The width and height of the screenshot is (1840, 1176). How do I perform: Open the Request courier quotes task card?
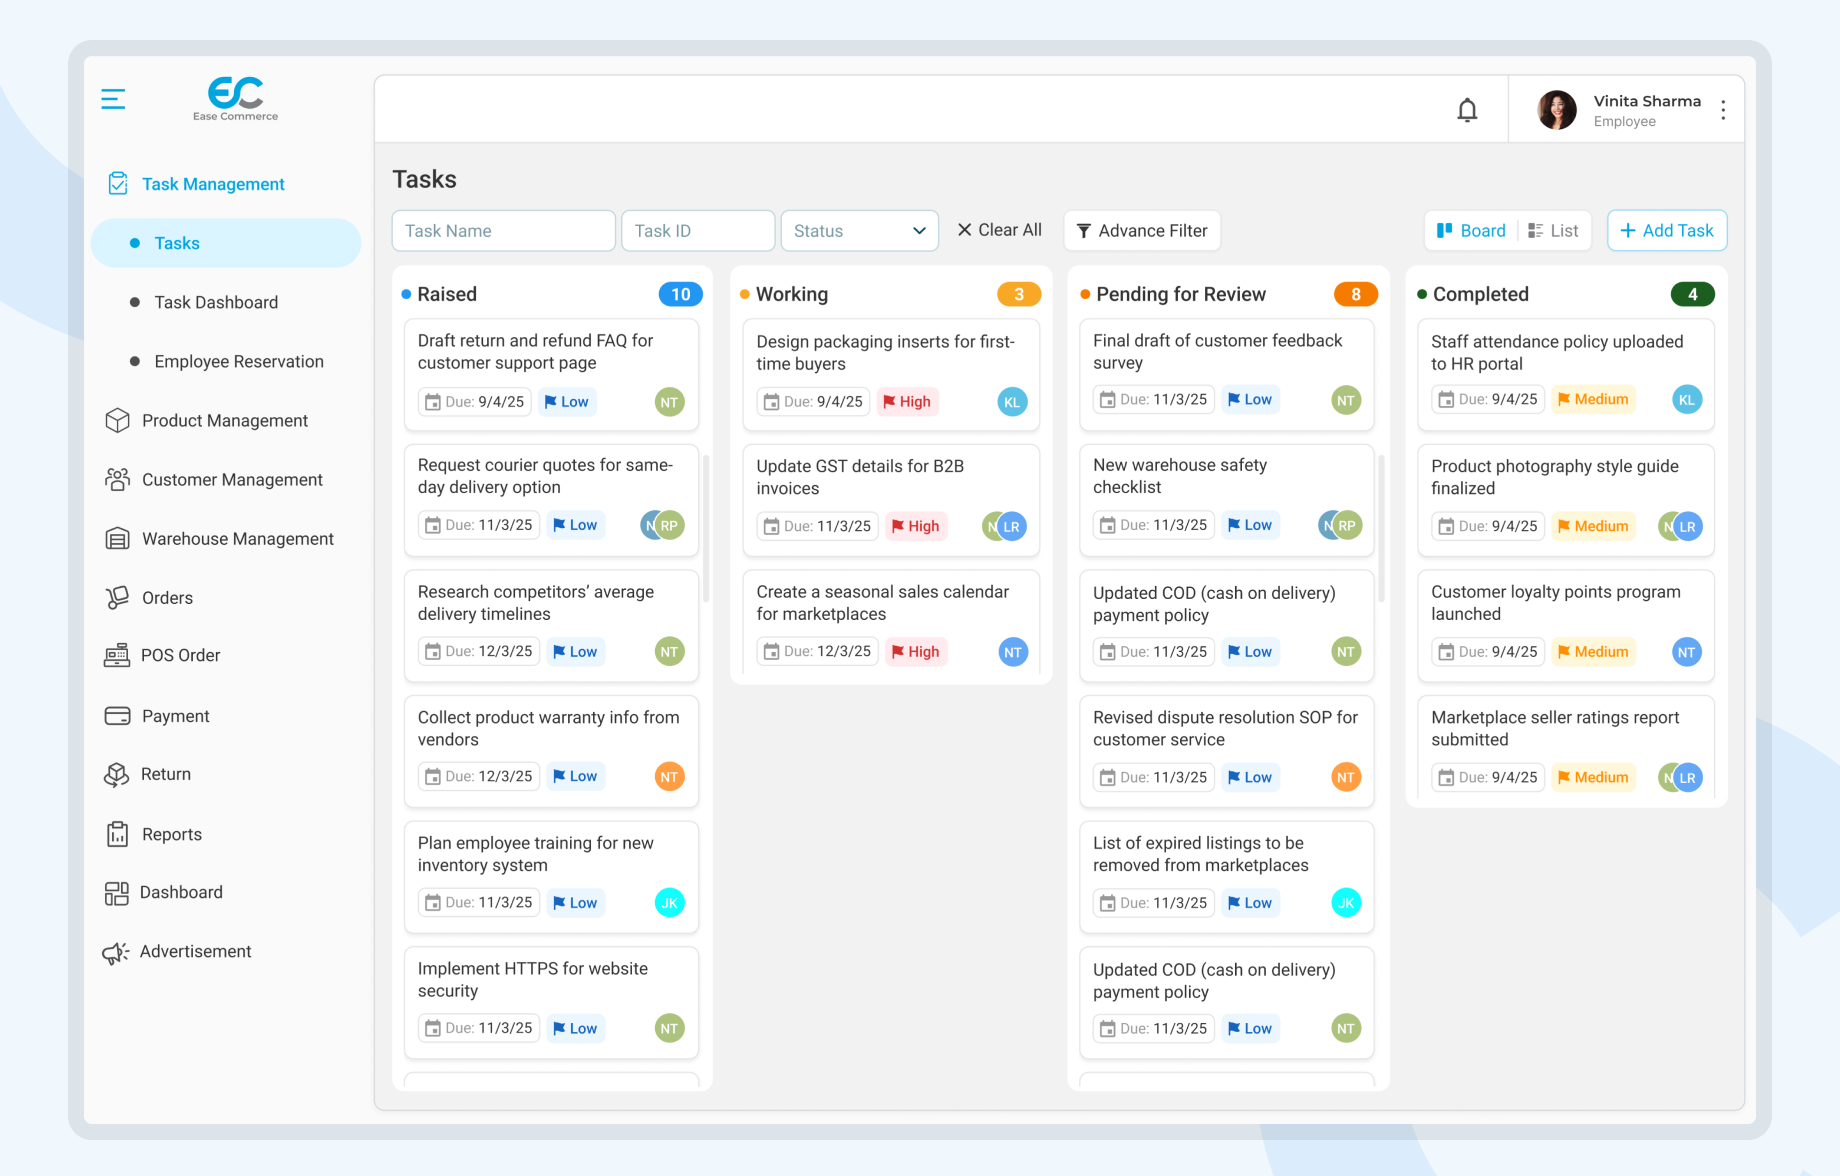tap(551, 500)
